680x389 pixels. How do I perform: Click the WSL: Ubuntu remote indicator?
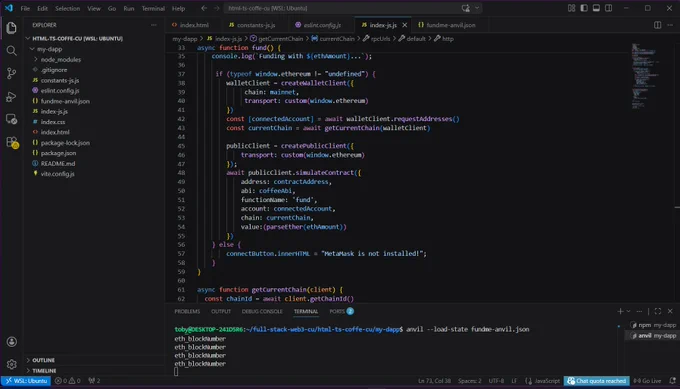[26, 381]
